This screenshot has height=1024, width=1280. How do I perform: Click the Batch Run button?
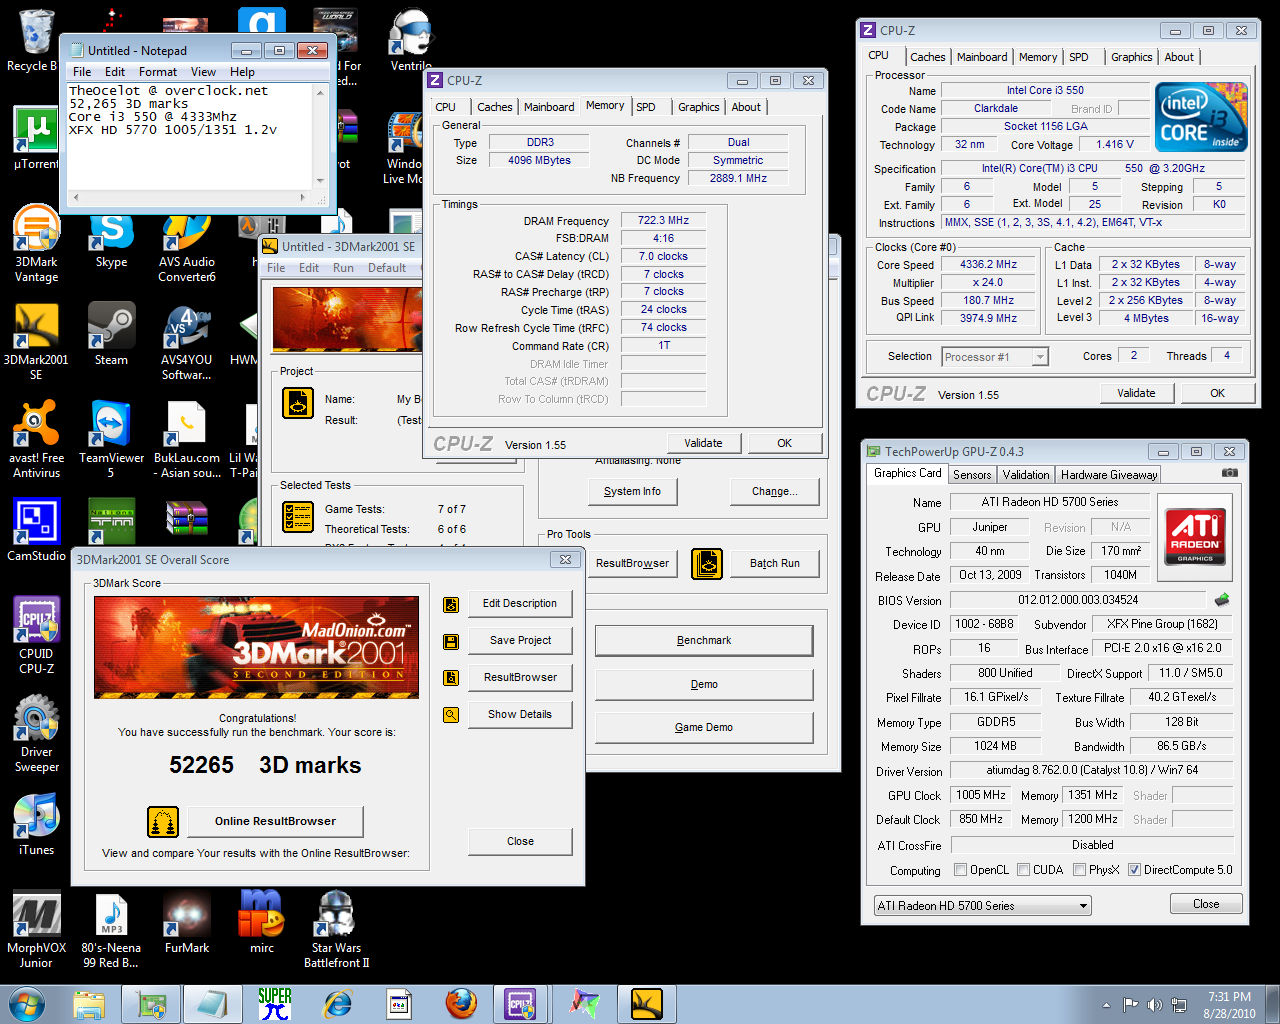pos(775,563)
